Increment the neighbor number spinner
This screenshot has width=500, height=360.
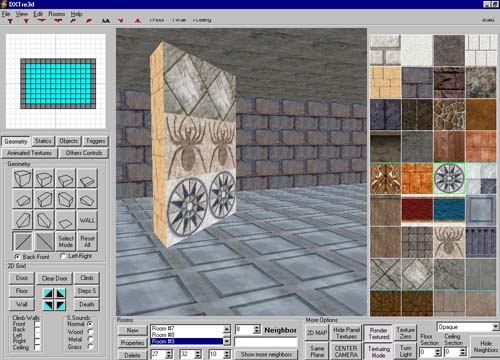(256, 328)
